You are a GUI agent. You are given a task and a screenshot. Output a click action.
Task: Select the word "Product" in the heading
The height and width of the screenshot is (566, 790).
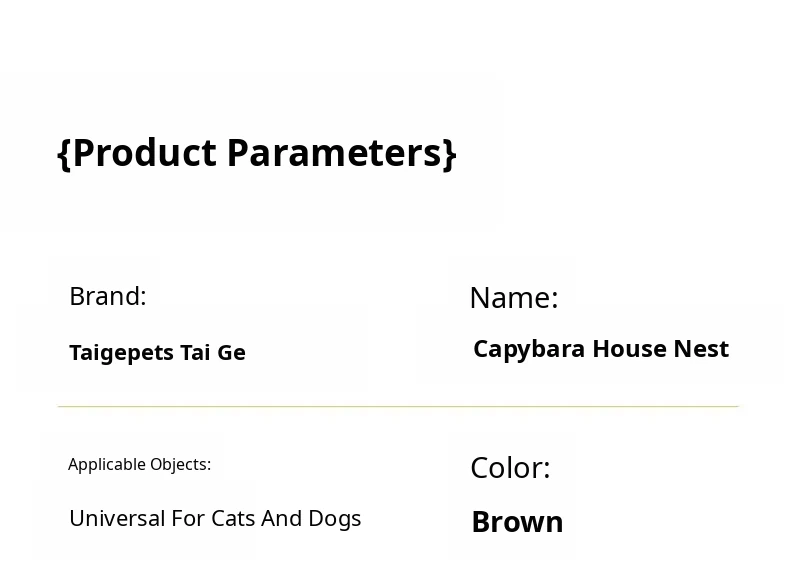[145, 153]
